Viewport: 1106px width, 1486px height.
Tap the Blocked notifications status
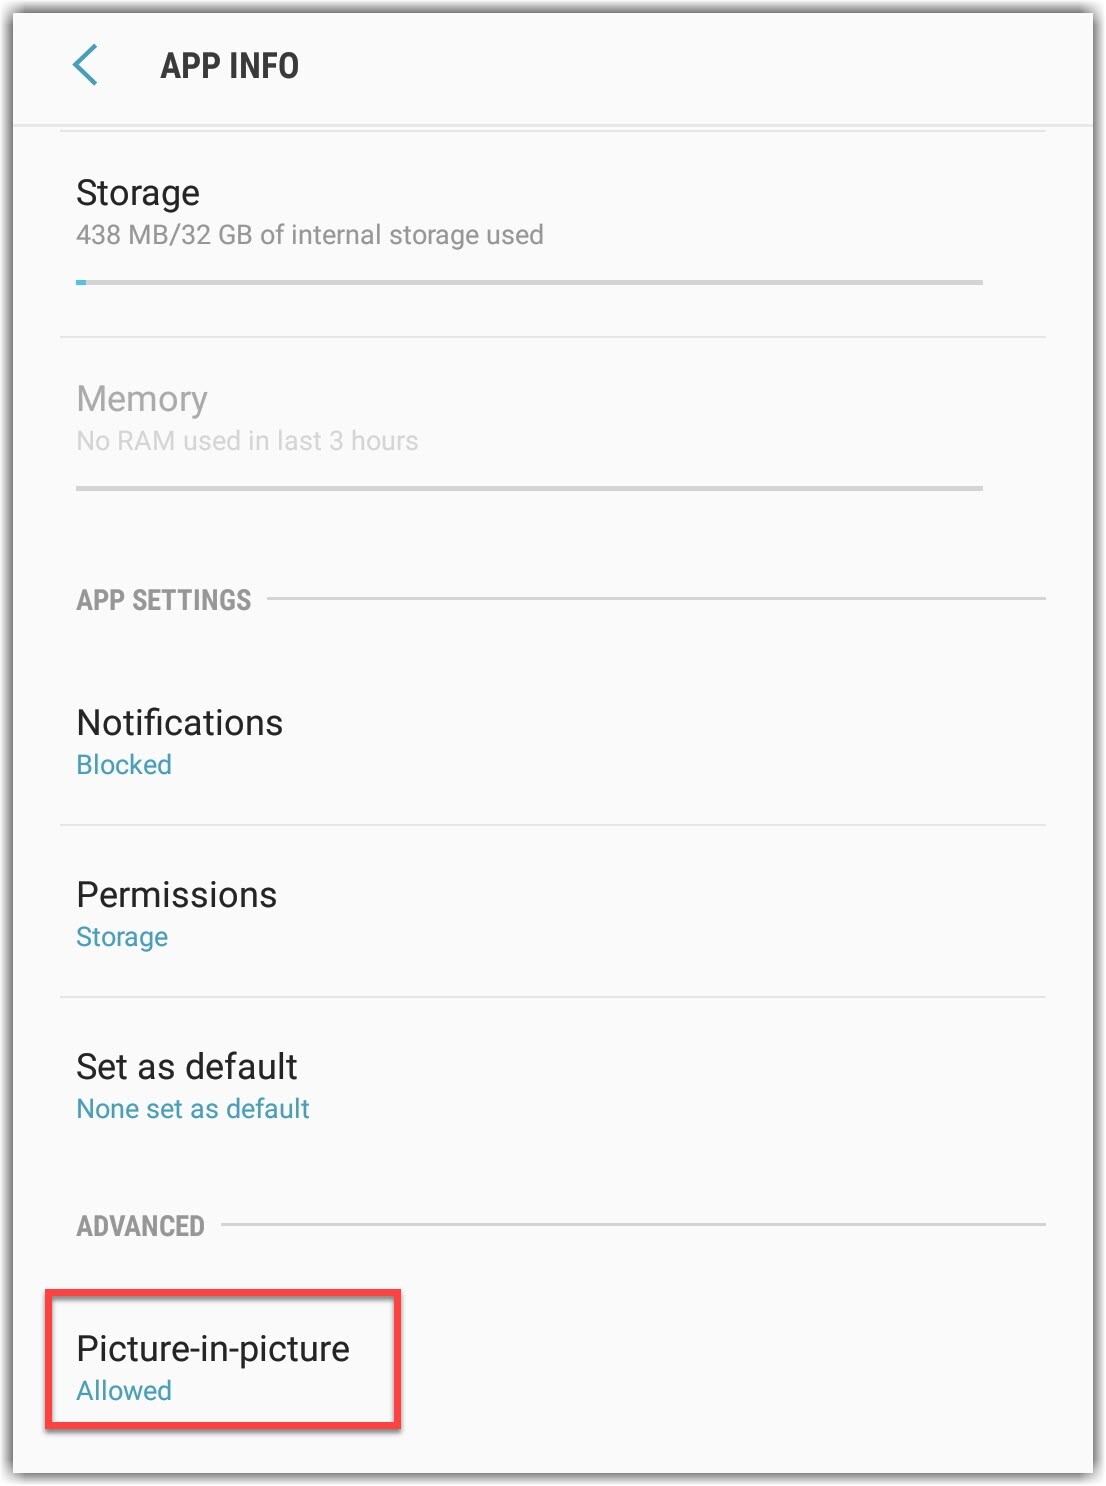(x=124, y=765)
